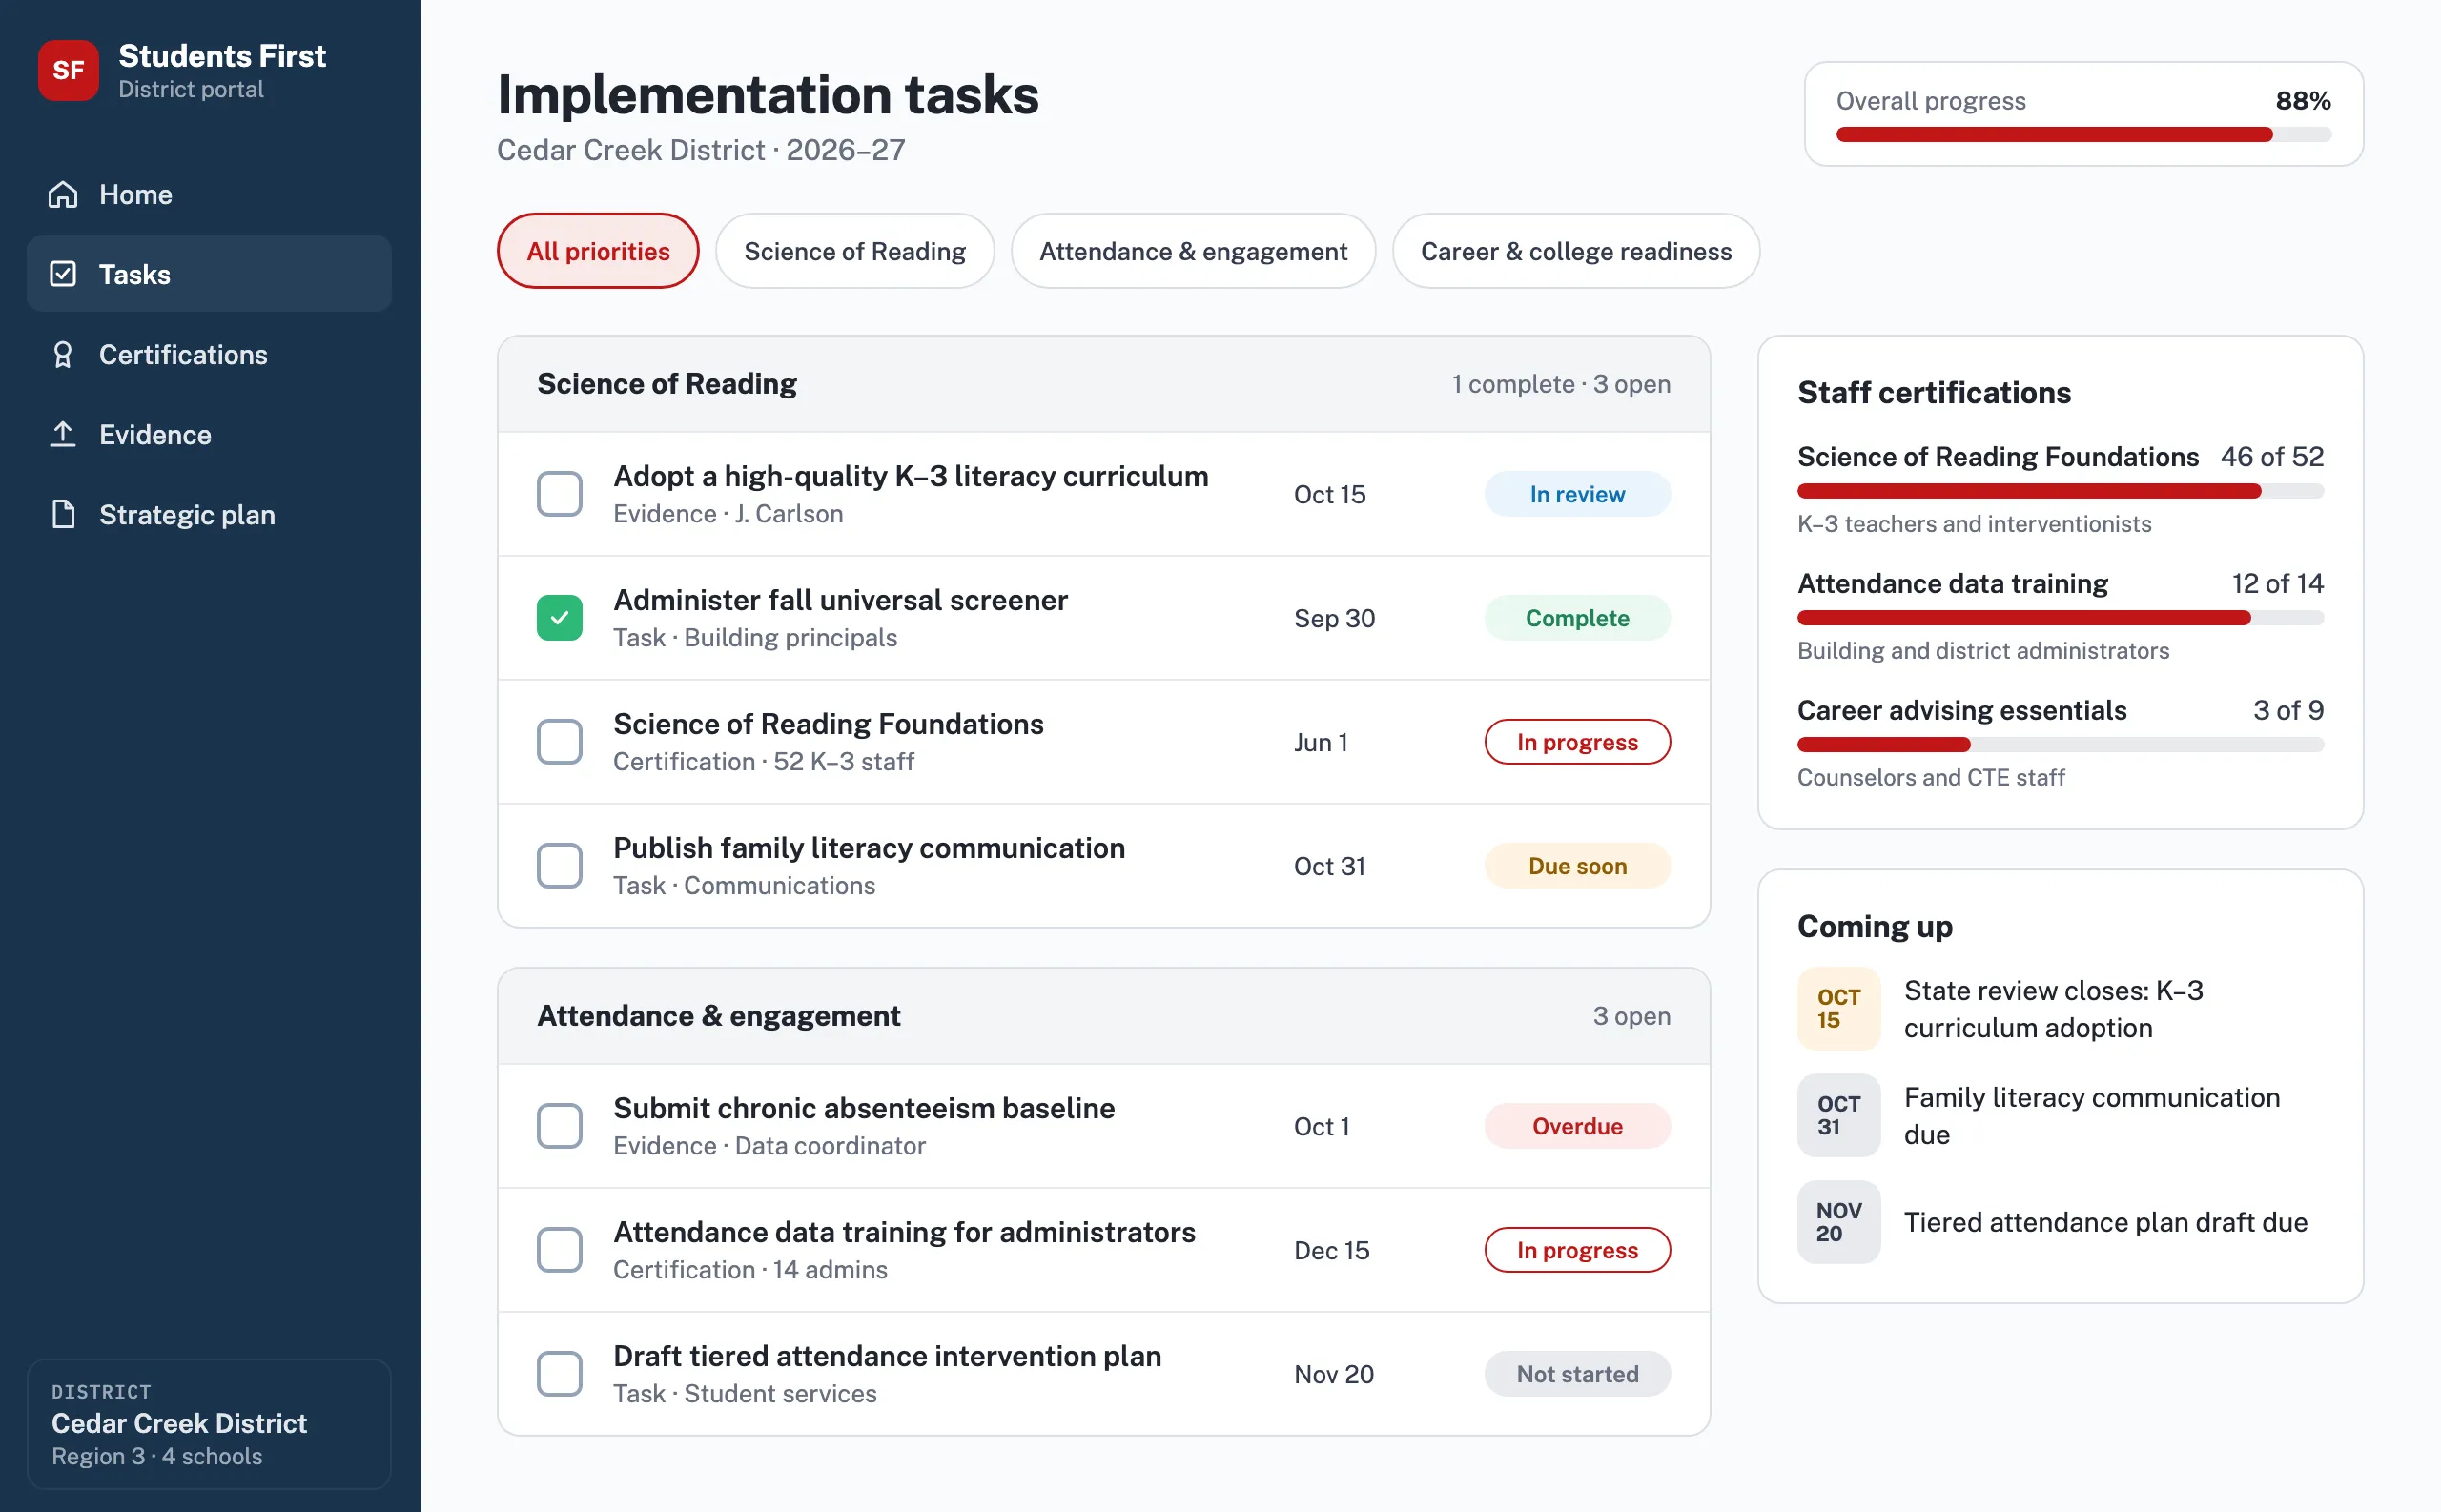Uncheck the Administer fall universal screener task
The height and width of the screenshot is (1512, 2441).
pos(559,618)
